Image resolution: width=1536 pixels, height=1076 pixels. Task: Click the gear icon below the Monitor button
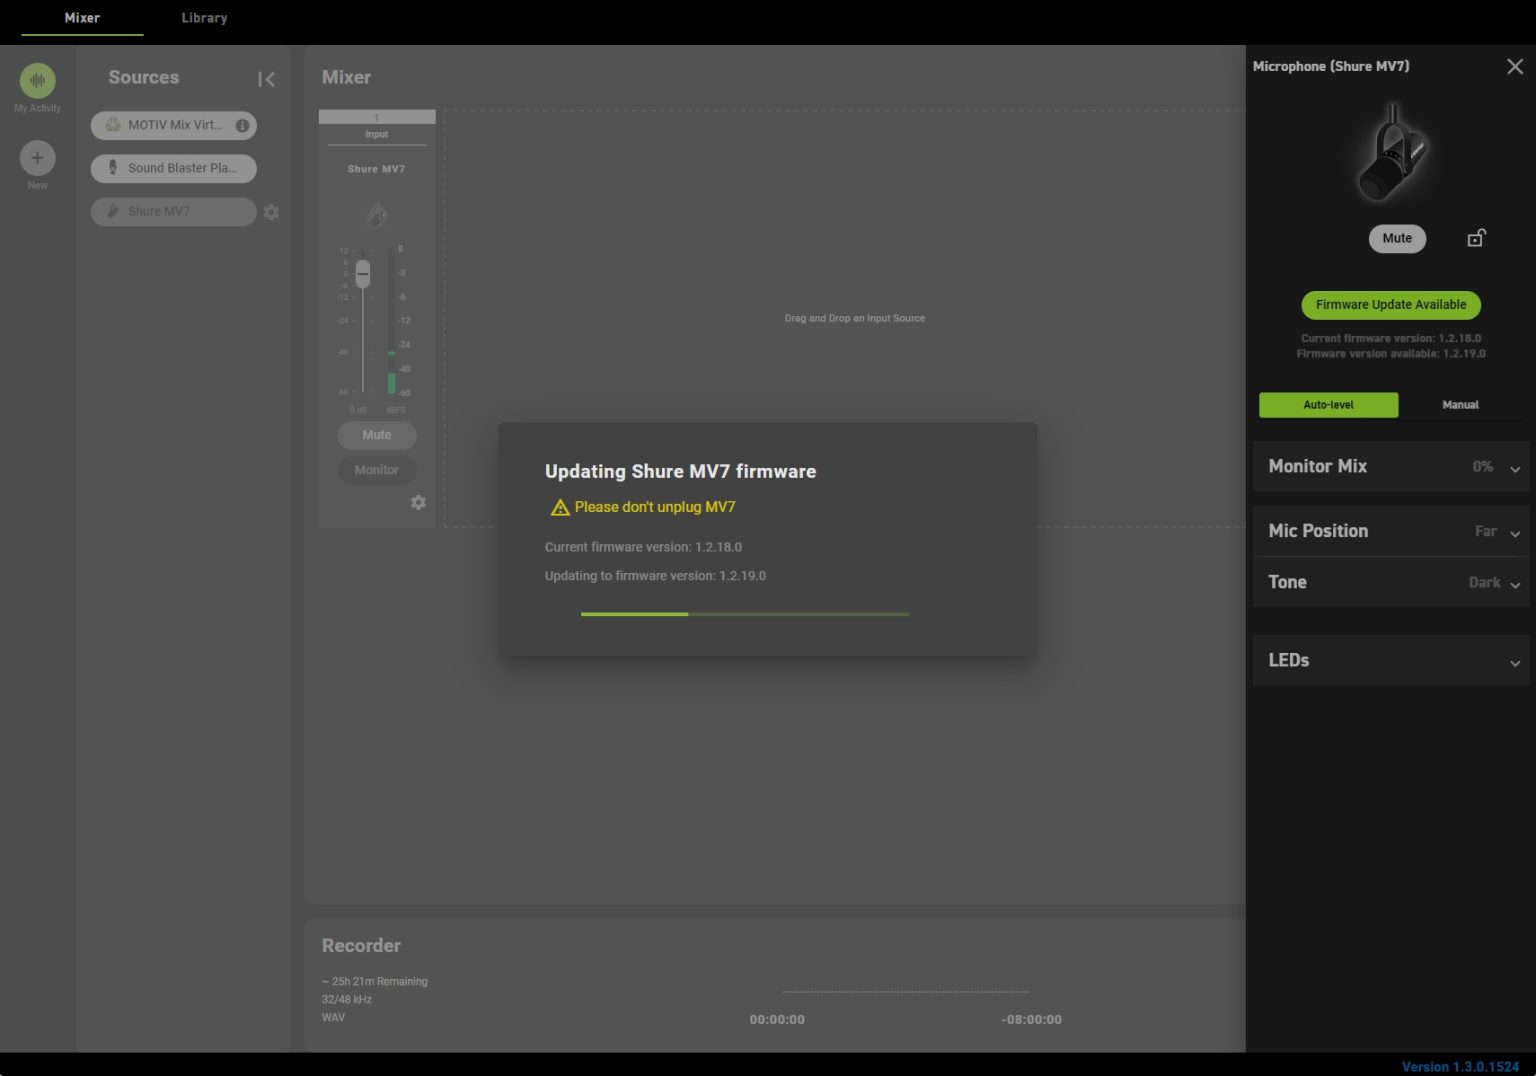(x=419, y=502)
